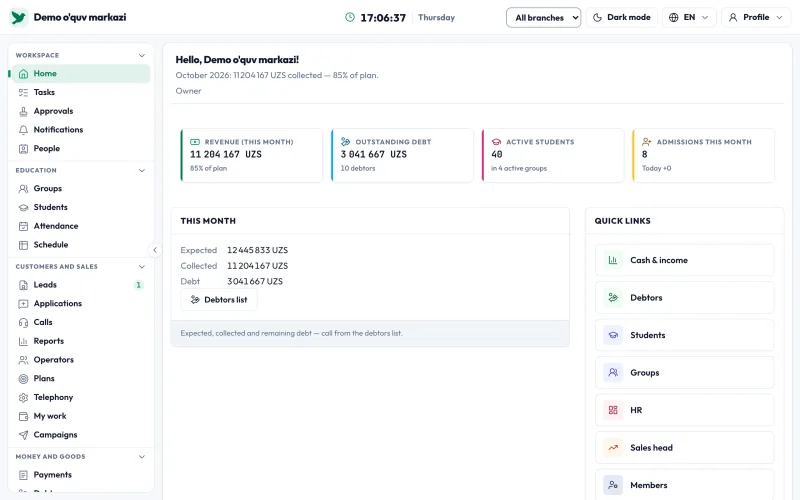Screen dimensions: 800x500
Task: Click the HR quick link grid icon
Action: [x=613, y=410]
